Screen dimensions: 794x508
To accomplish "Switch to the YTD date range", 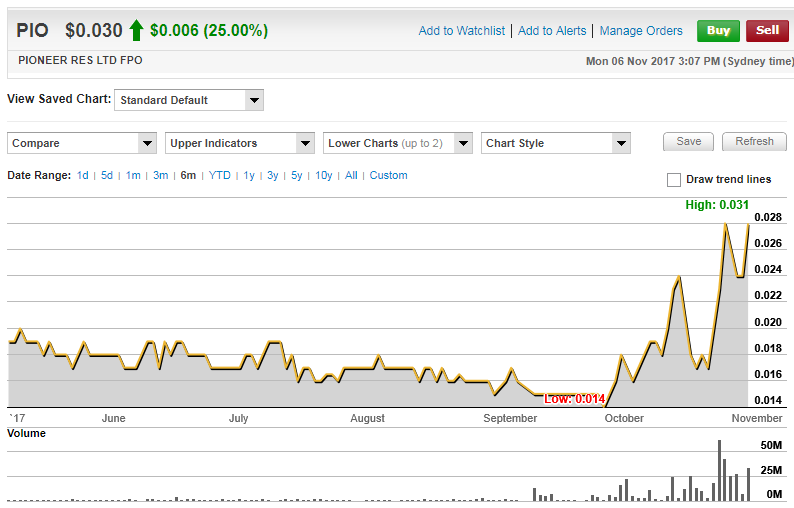I will 219,176.
